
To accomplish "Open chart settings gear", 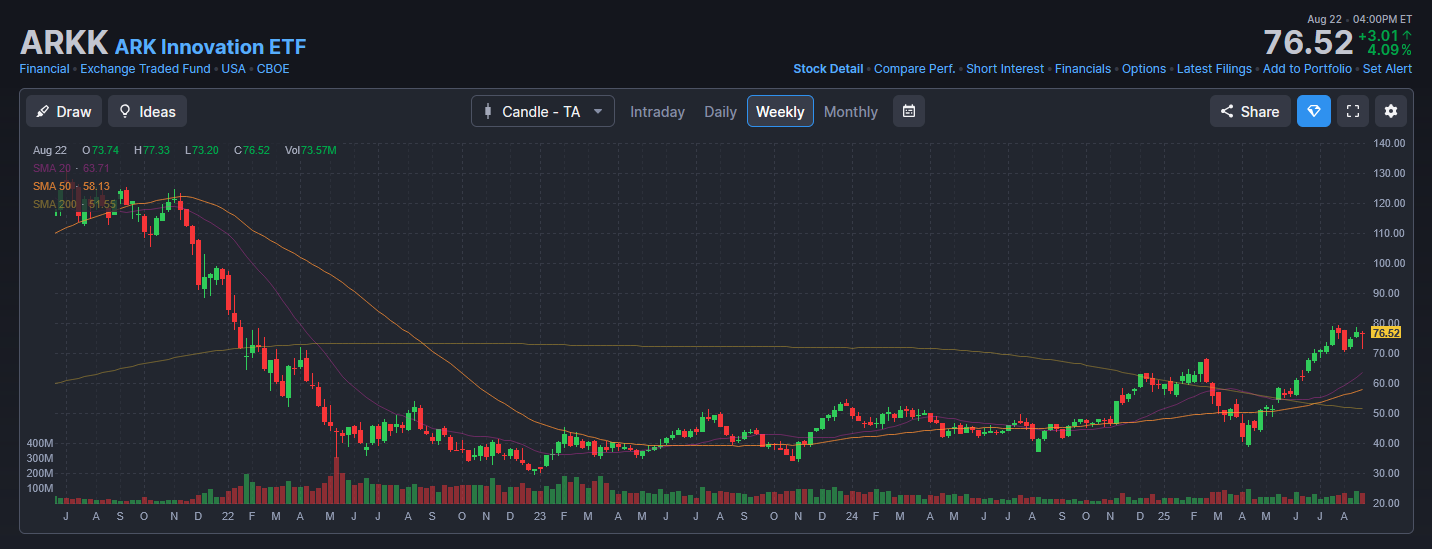I will coord(1391,111).
